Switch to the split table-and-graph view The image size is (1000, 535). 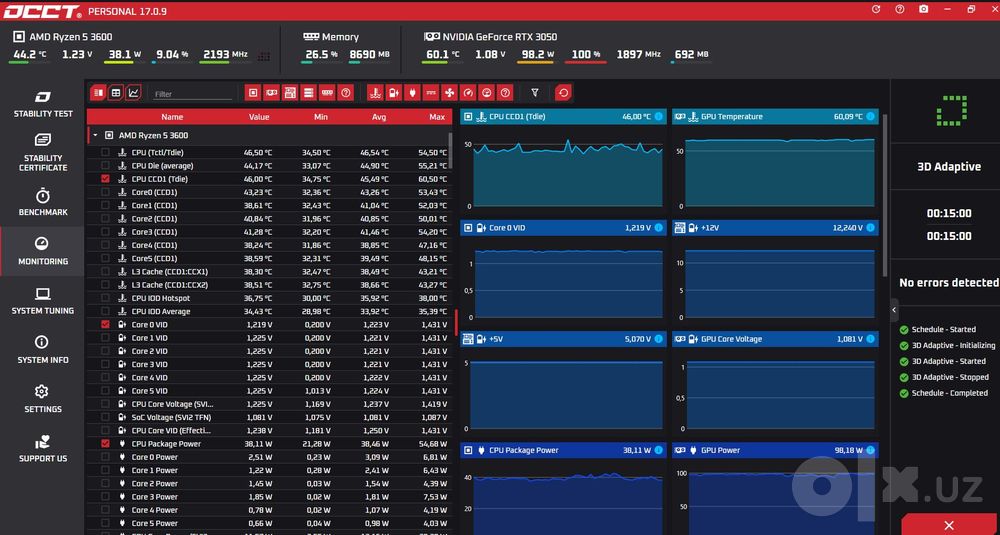click(98, 93)
